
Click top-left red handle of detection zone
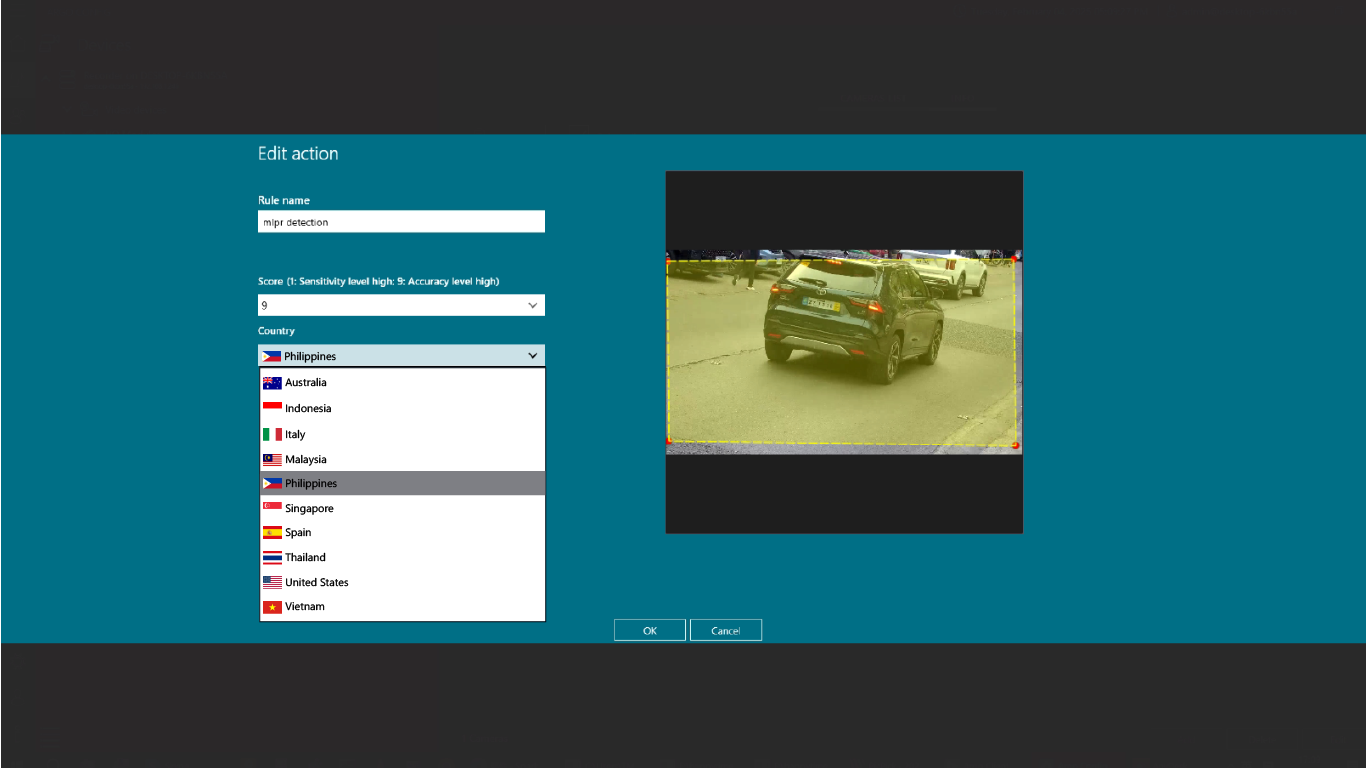pos(668,261)
